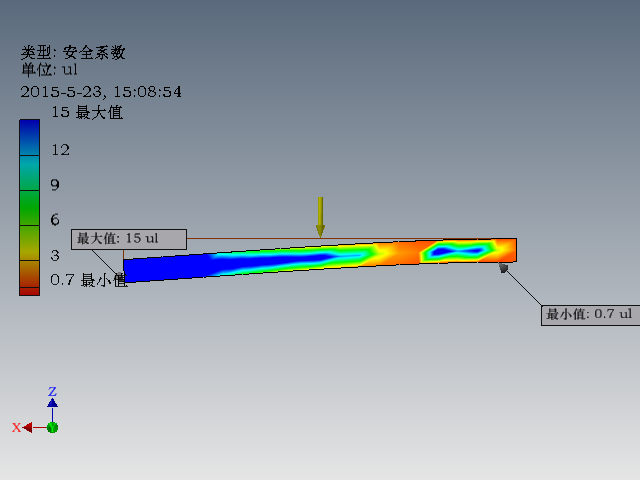Click the legend label '0.7 最小值'
This screenshot has height=480, width=640.
[x=88, y=280]
